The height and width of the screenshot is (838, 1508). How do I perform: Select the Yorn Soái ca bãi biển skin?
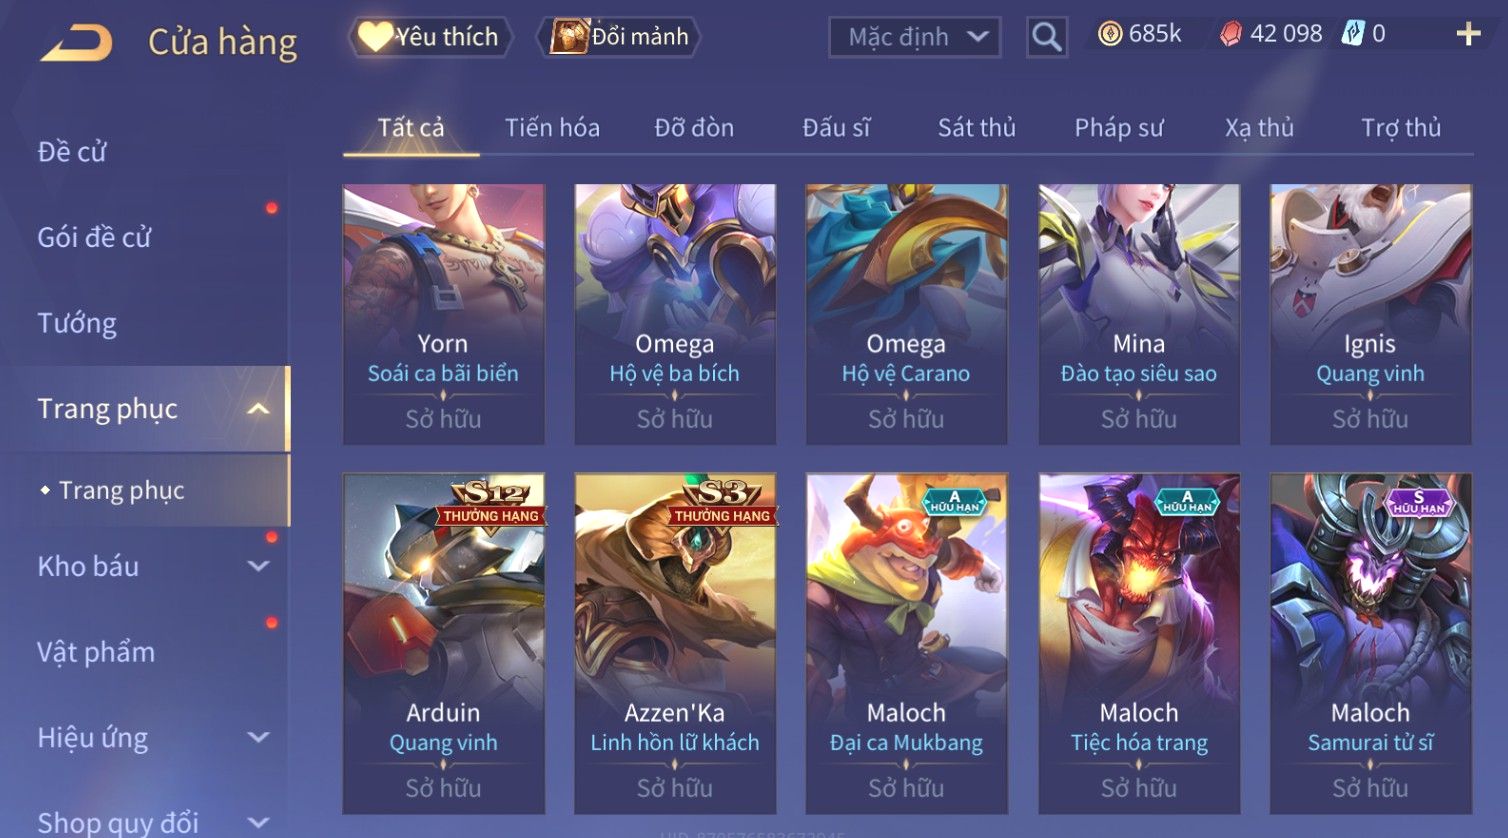click(x=443, y=314)
